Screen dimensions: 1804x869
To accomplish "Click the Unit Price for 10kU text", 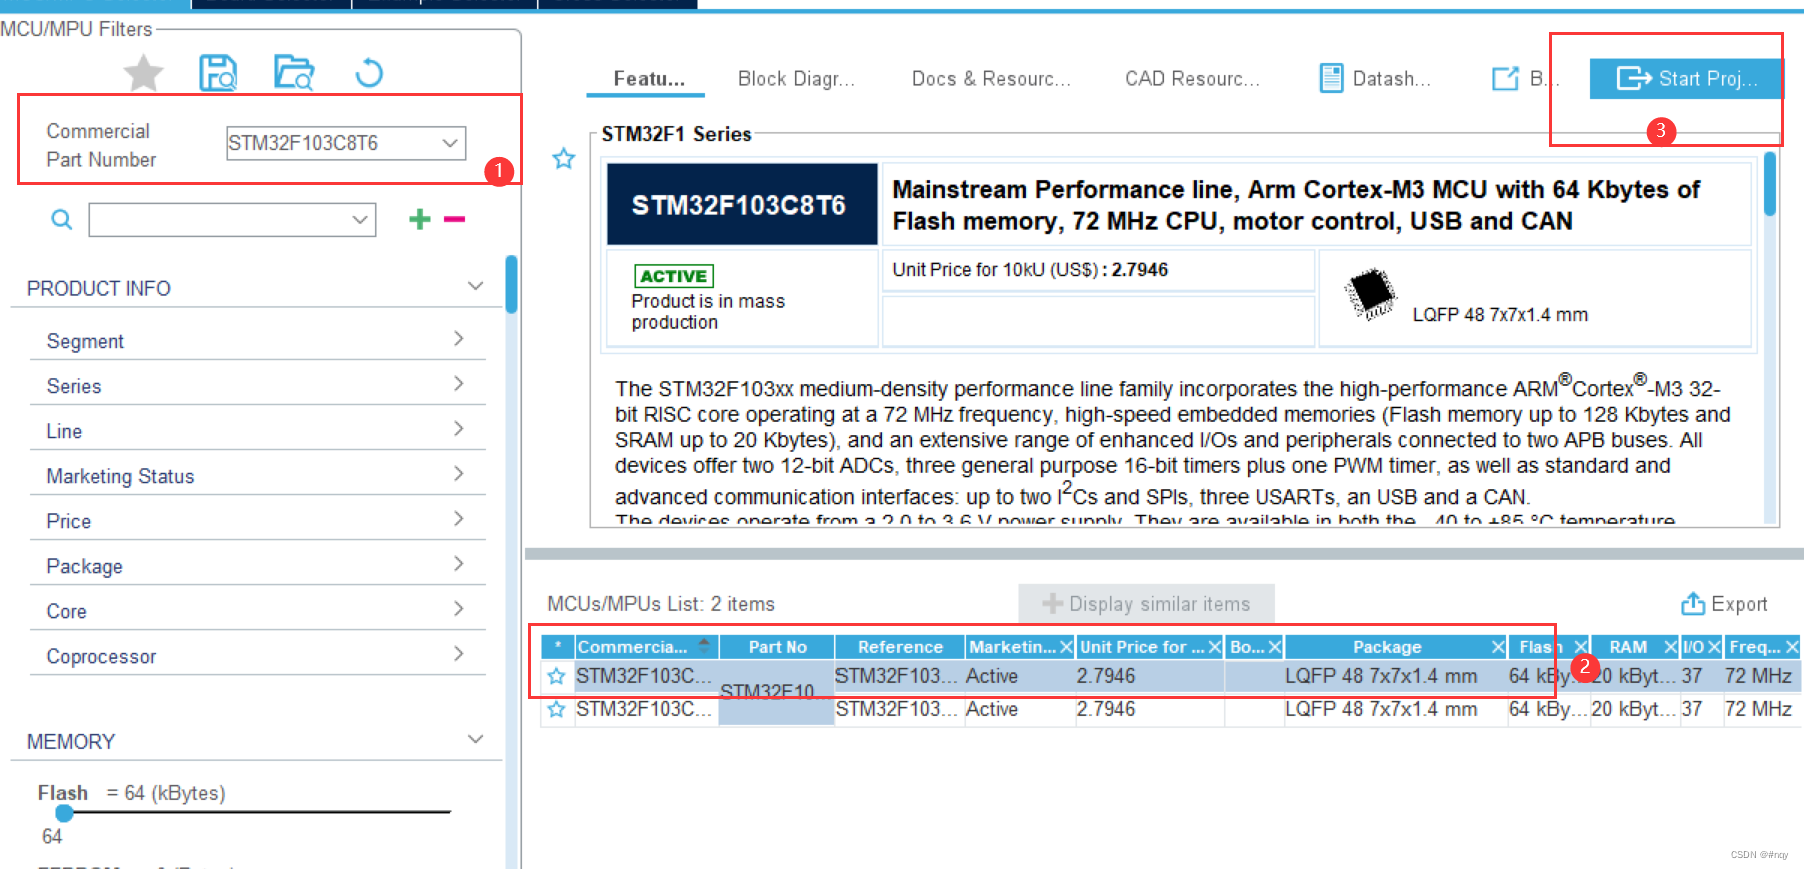I will pyautogui.click(x=1030, y=270).
